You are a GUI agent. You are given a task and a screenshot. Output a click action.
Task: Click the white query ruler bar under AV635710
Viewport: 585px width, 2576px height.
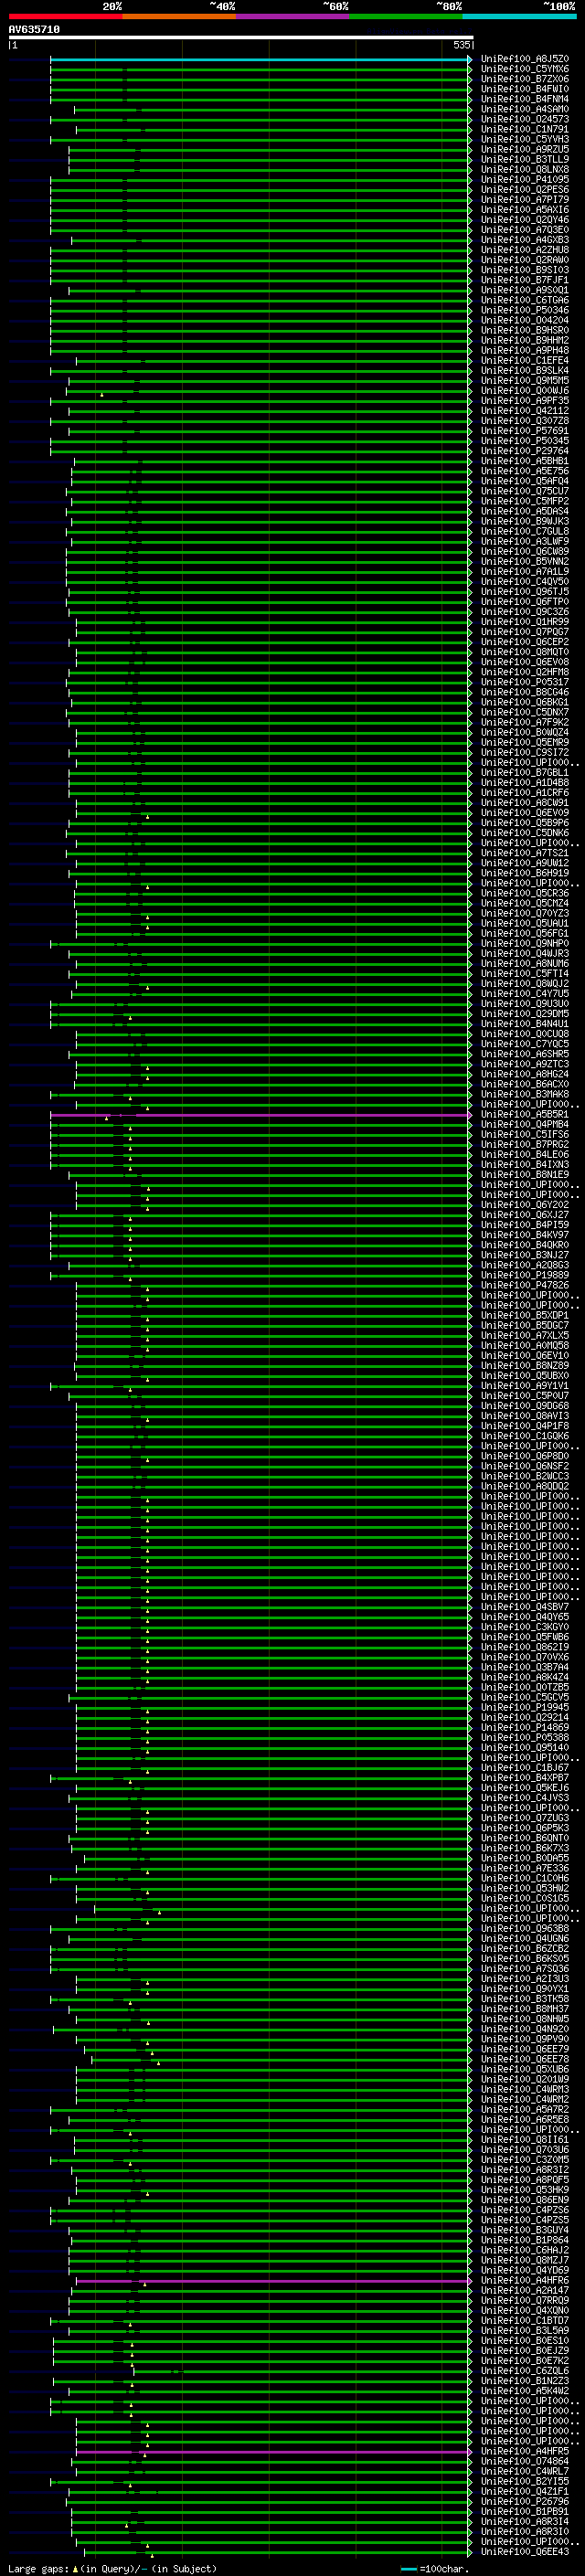coord(241,38)
